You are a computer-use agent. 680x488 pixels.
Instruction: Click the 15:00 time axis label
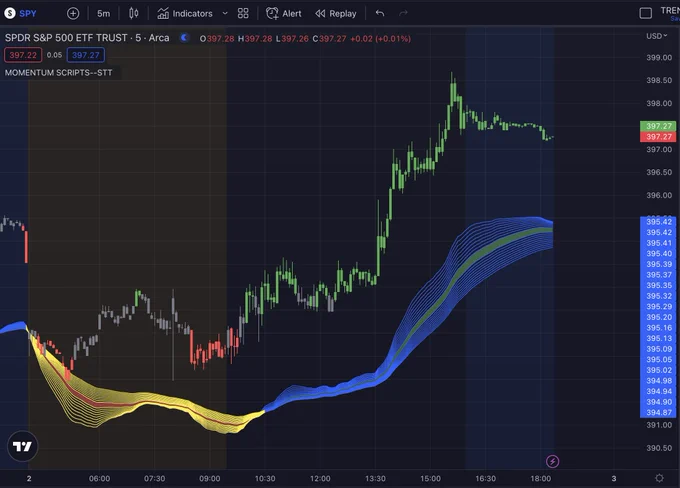430,478
